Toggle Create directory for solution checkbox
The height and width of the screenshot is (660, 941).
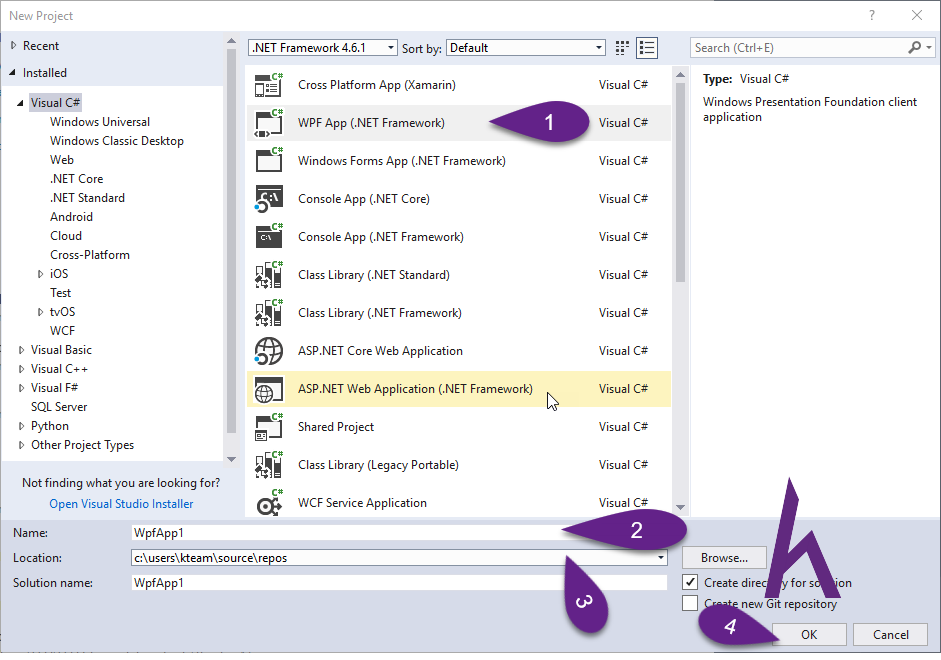coord(690,582)
